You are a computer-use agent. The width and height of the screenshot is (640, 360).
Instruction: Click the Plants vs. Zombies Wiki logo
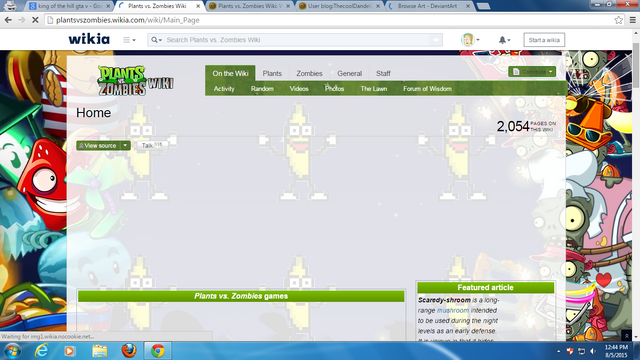coord(135,80)
